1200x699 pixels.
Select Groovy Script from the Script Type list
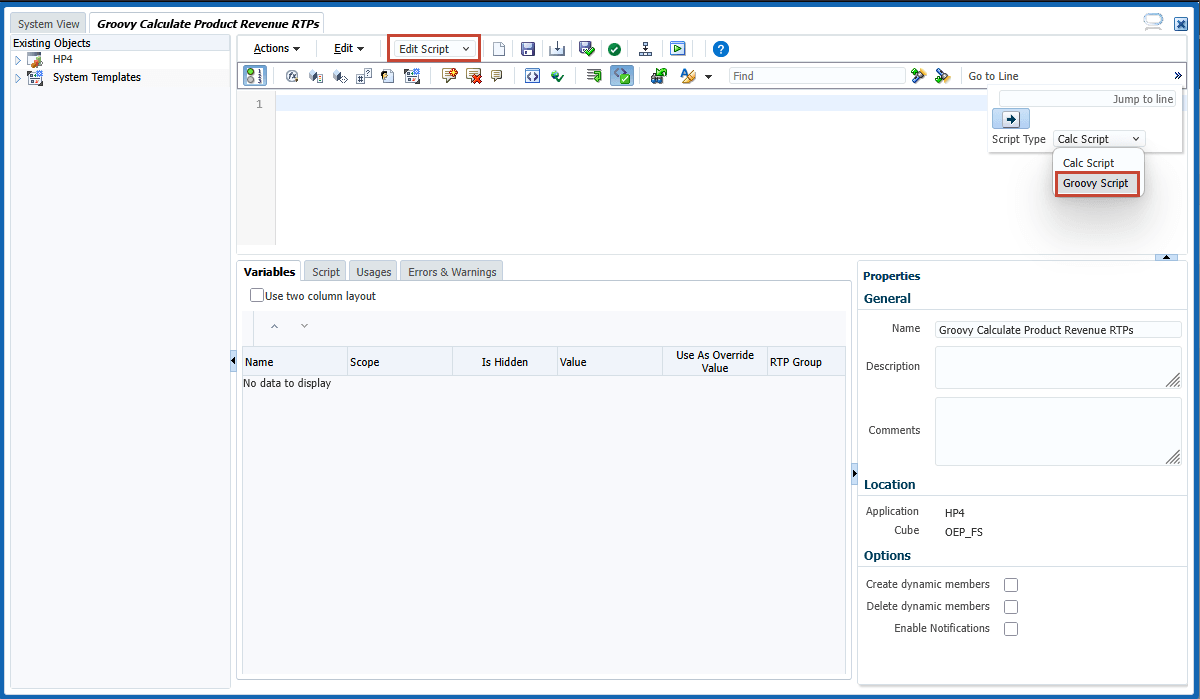pyautogui.click(x=1096, y=183)
